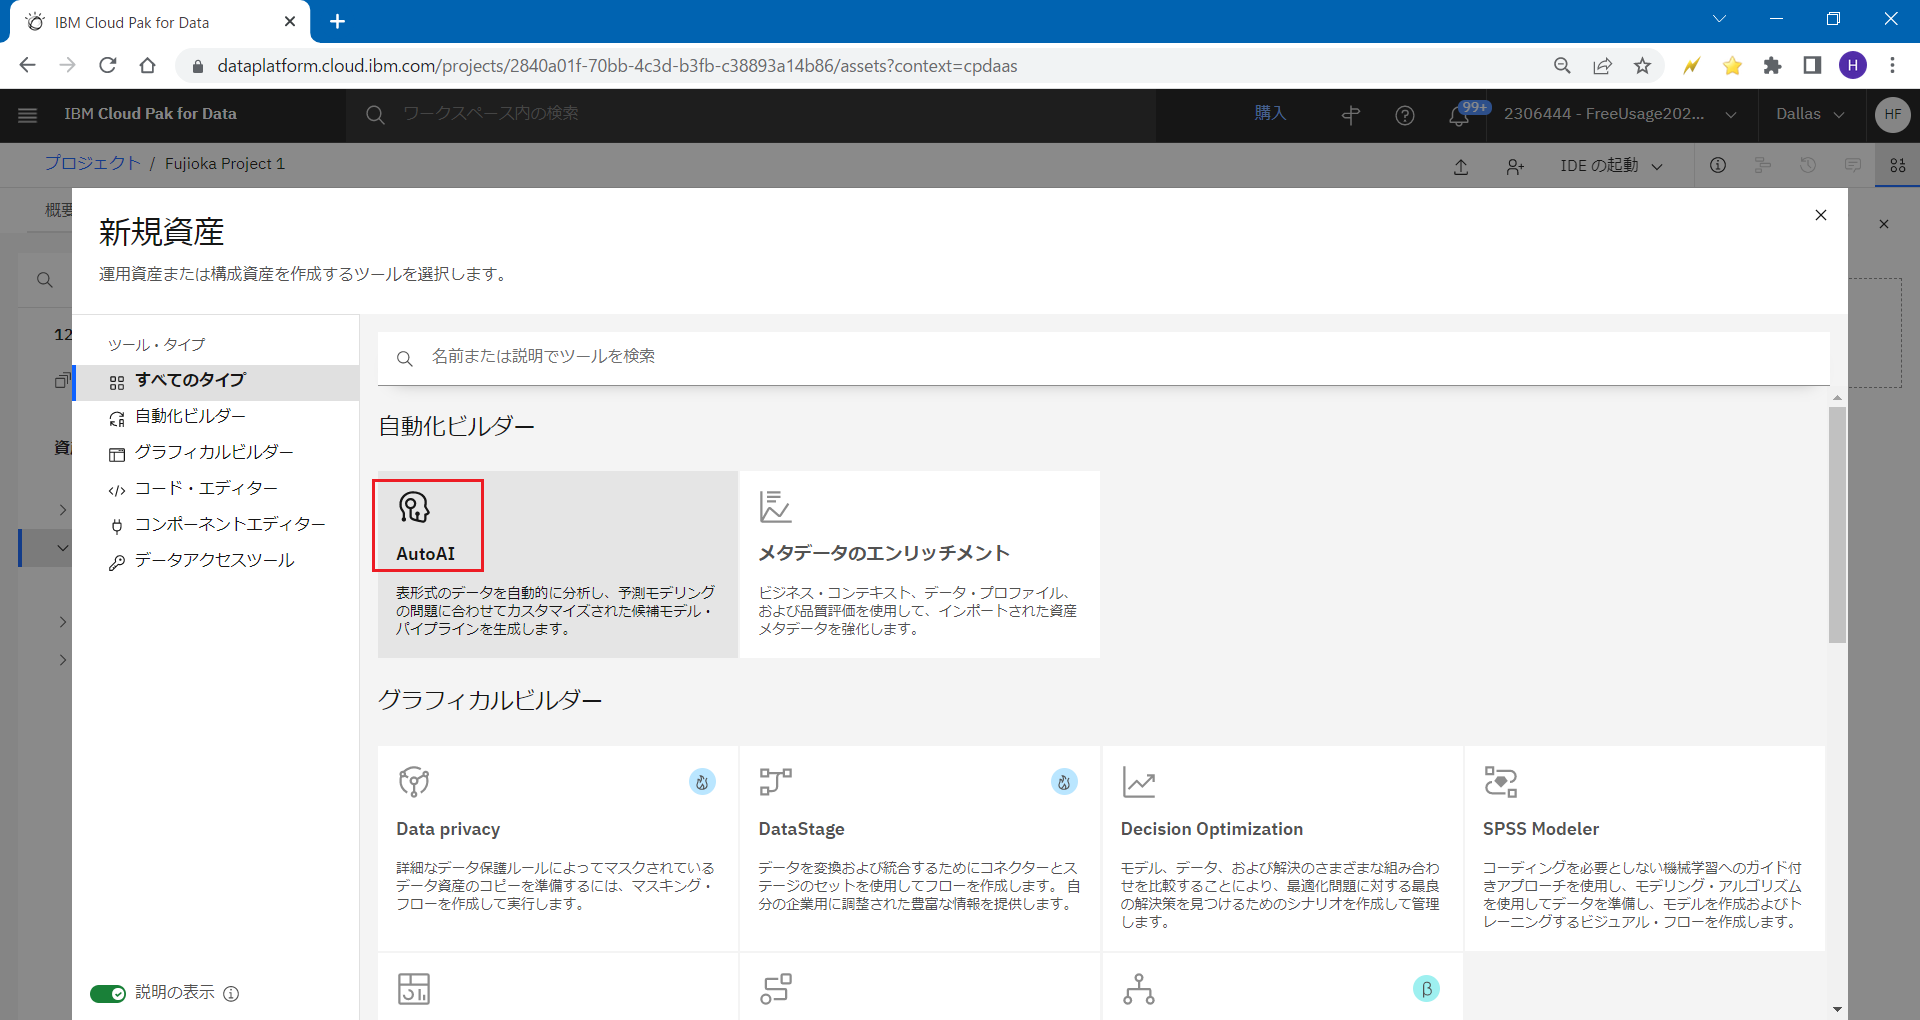Expand the account 2306444 - FreeUsage dropdown
This screenshot has height=1020, width=1920.
(x=1620, y=114)
